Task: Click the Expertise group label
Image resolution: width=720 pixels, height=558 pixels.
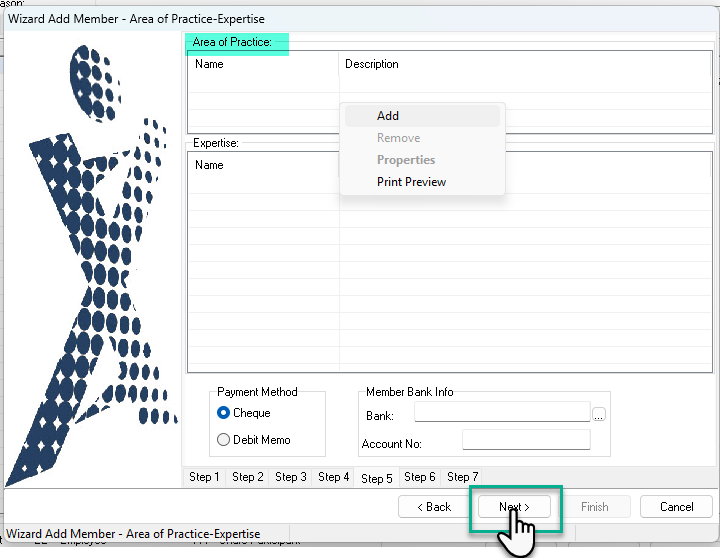Action: (x=216, y=143)
